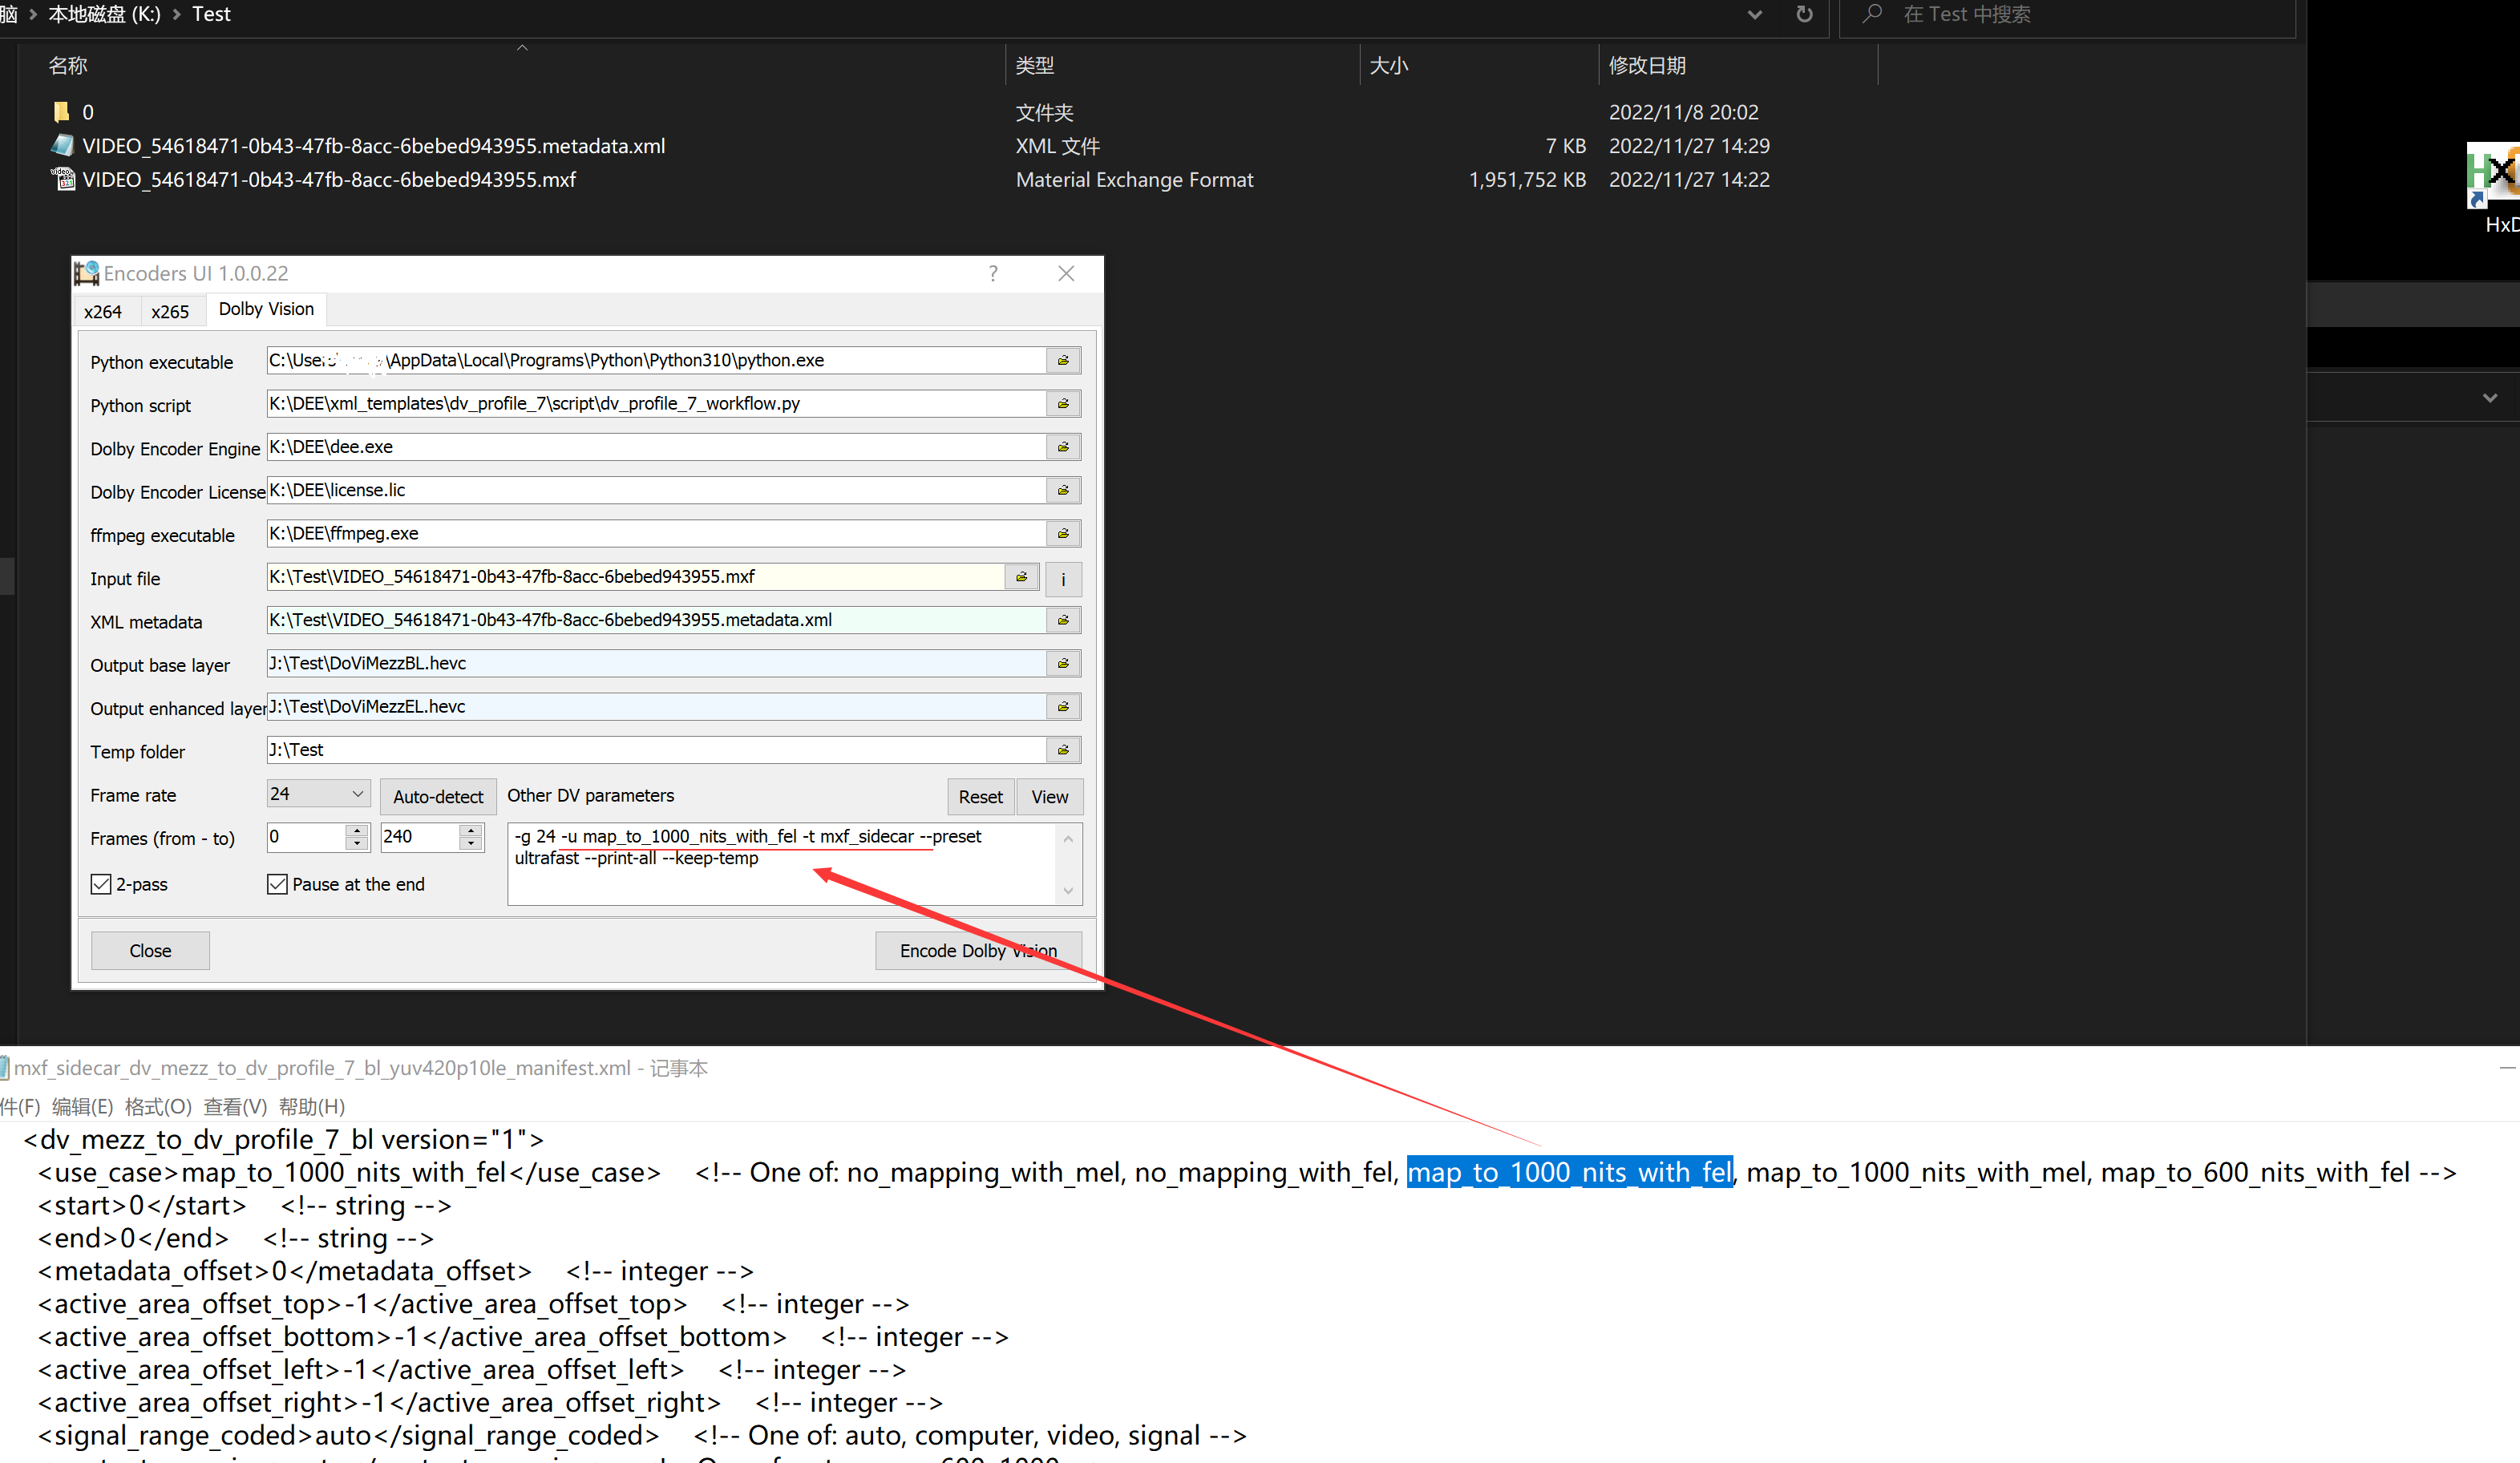Uncheck Pause at the end

pyautogui.click(x=278, y=884)
